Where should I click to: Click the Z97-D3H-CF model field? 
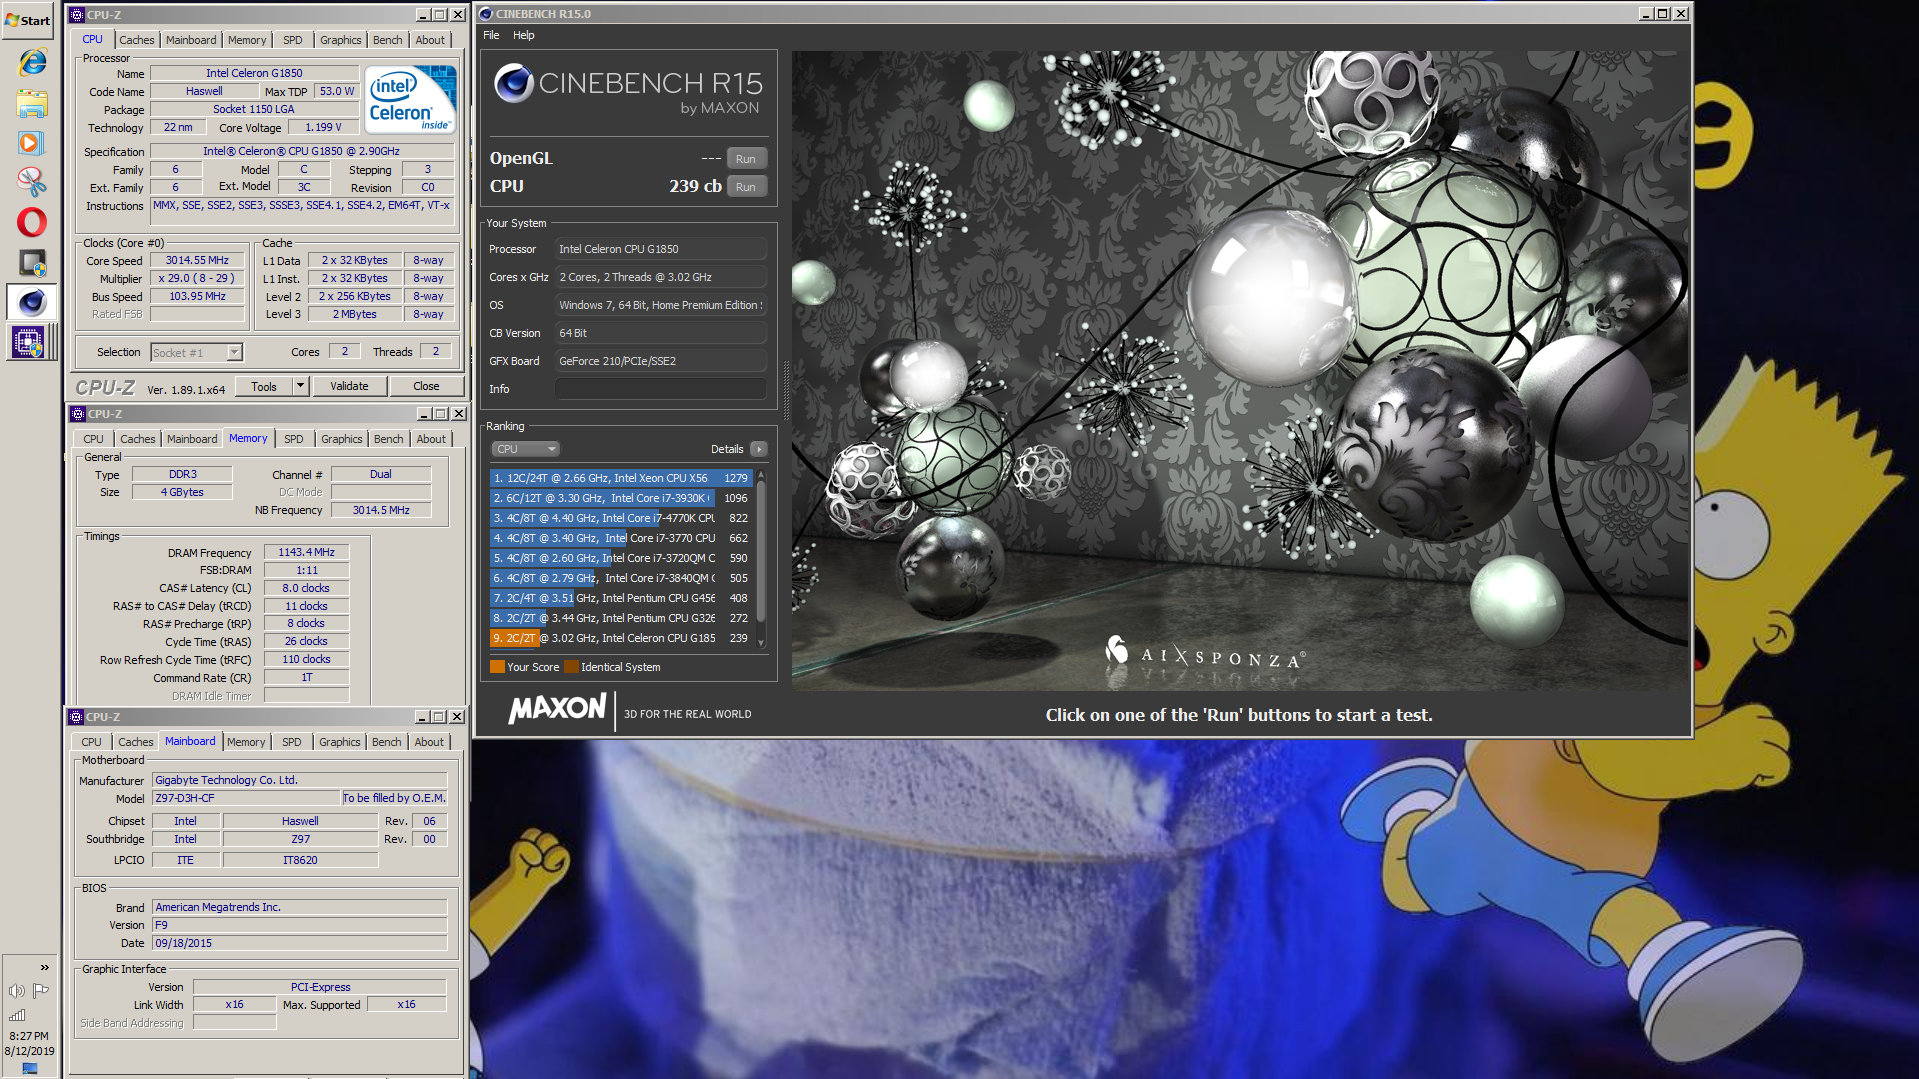pyautogui.click(x=246, y=799)
